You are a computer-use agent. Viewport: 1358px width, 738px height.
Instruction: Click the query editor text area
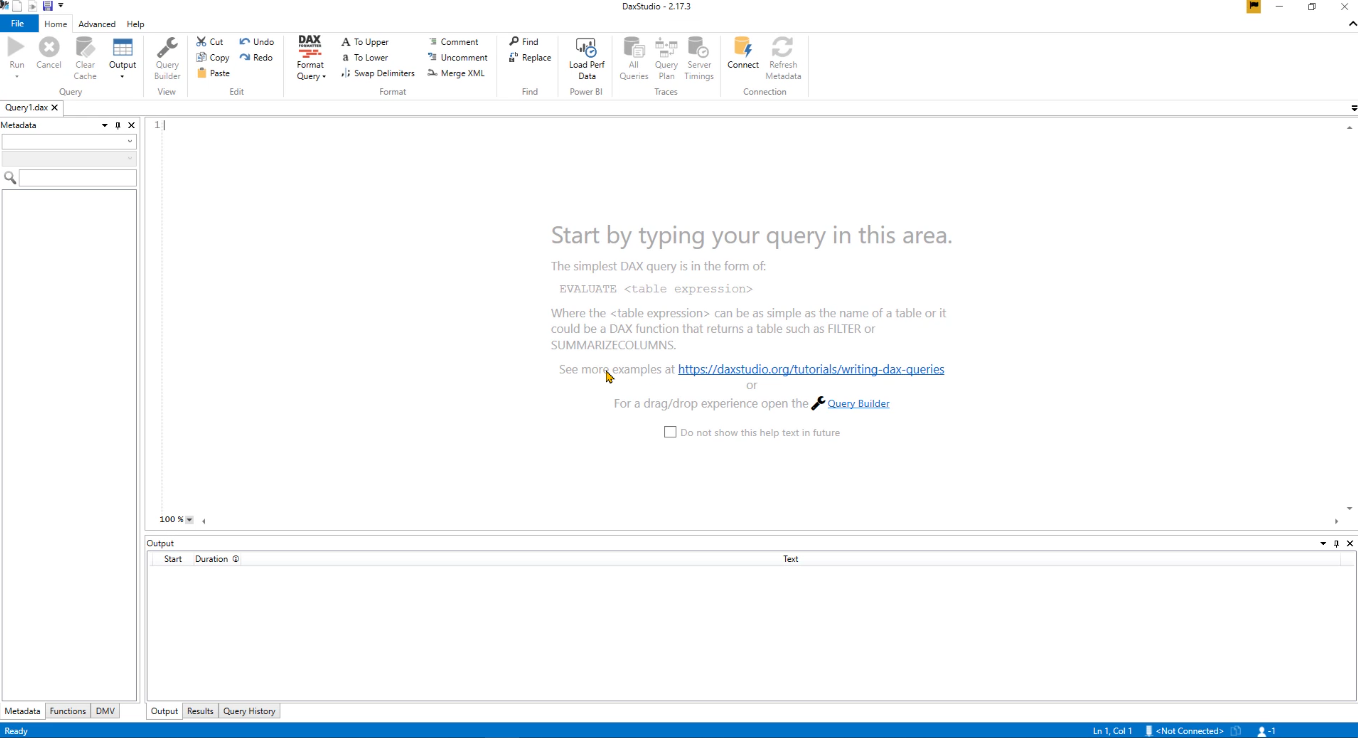click(x=750, y=315)
